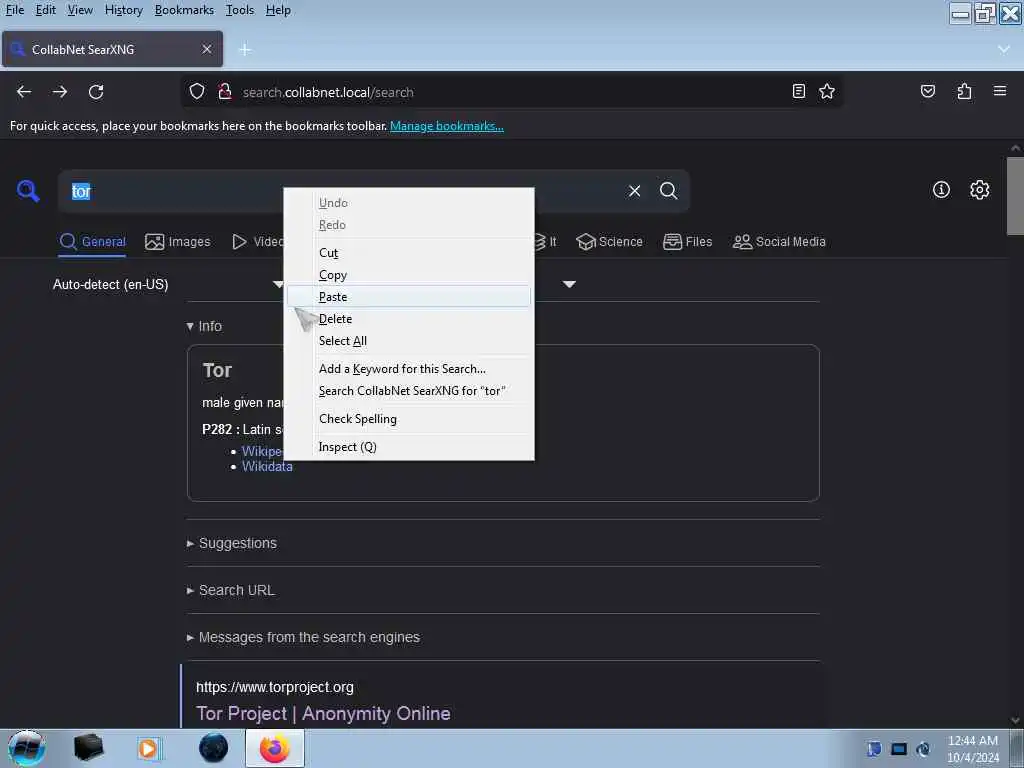Open the Wikidata link
Viewport: 1024px width, 768px height.
point(267,466)
